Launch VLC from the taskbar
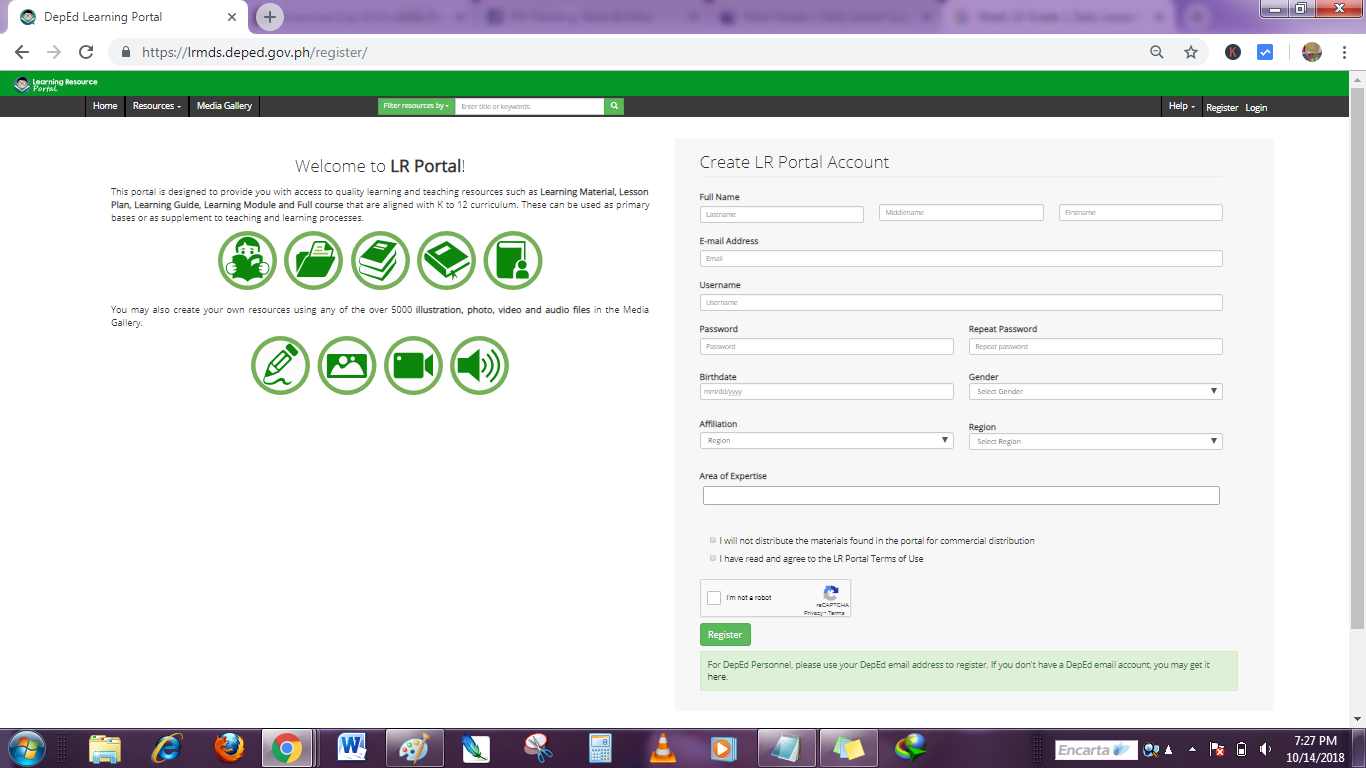The width and height of the screenshot is (1366, 768). click(661, 747)
